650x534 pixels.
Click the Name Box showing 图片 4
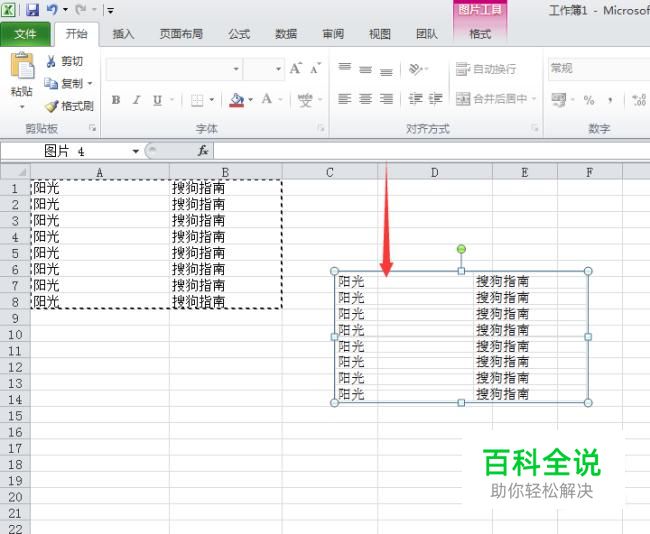click(x=66, y=151)
